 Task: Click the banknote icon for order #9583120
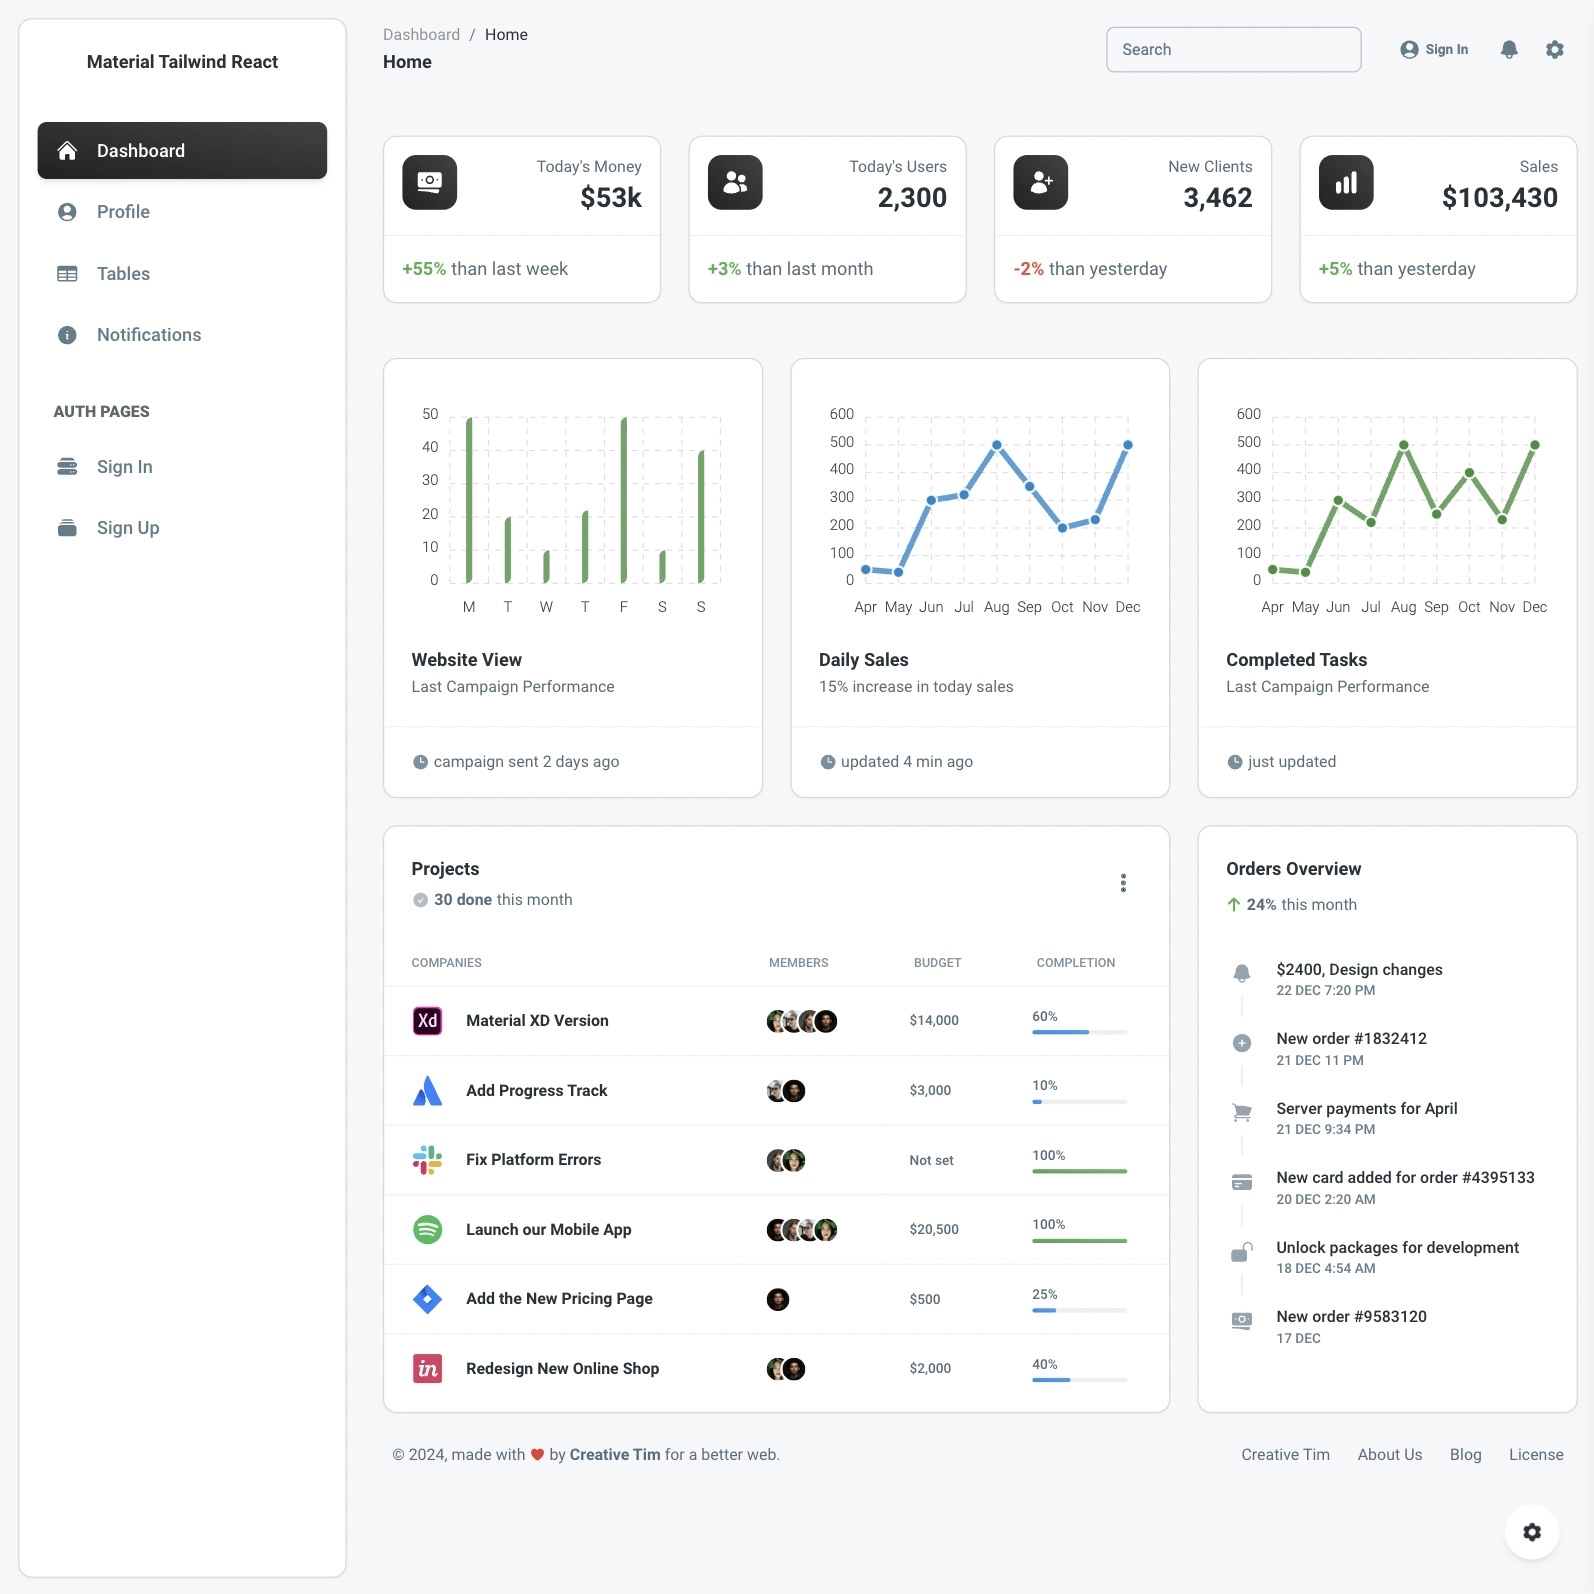point(1242,1320)
